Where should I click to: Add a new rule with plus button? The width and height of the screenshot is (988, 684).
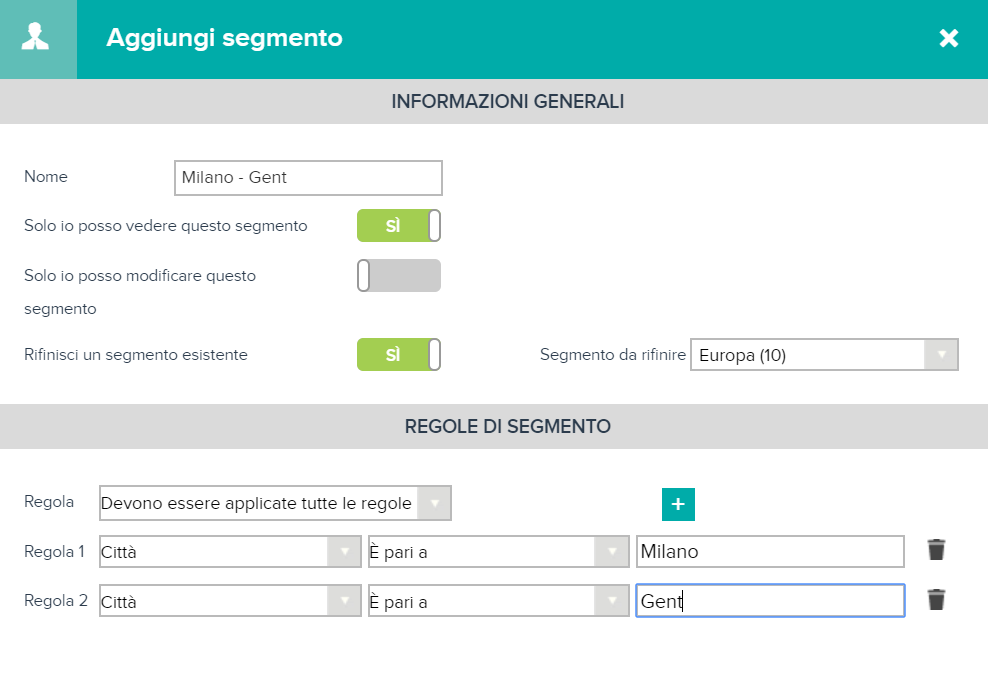[x=678, y=504]
